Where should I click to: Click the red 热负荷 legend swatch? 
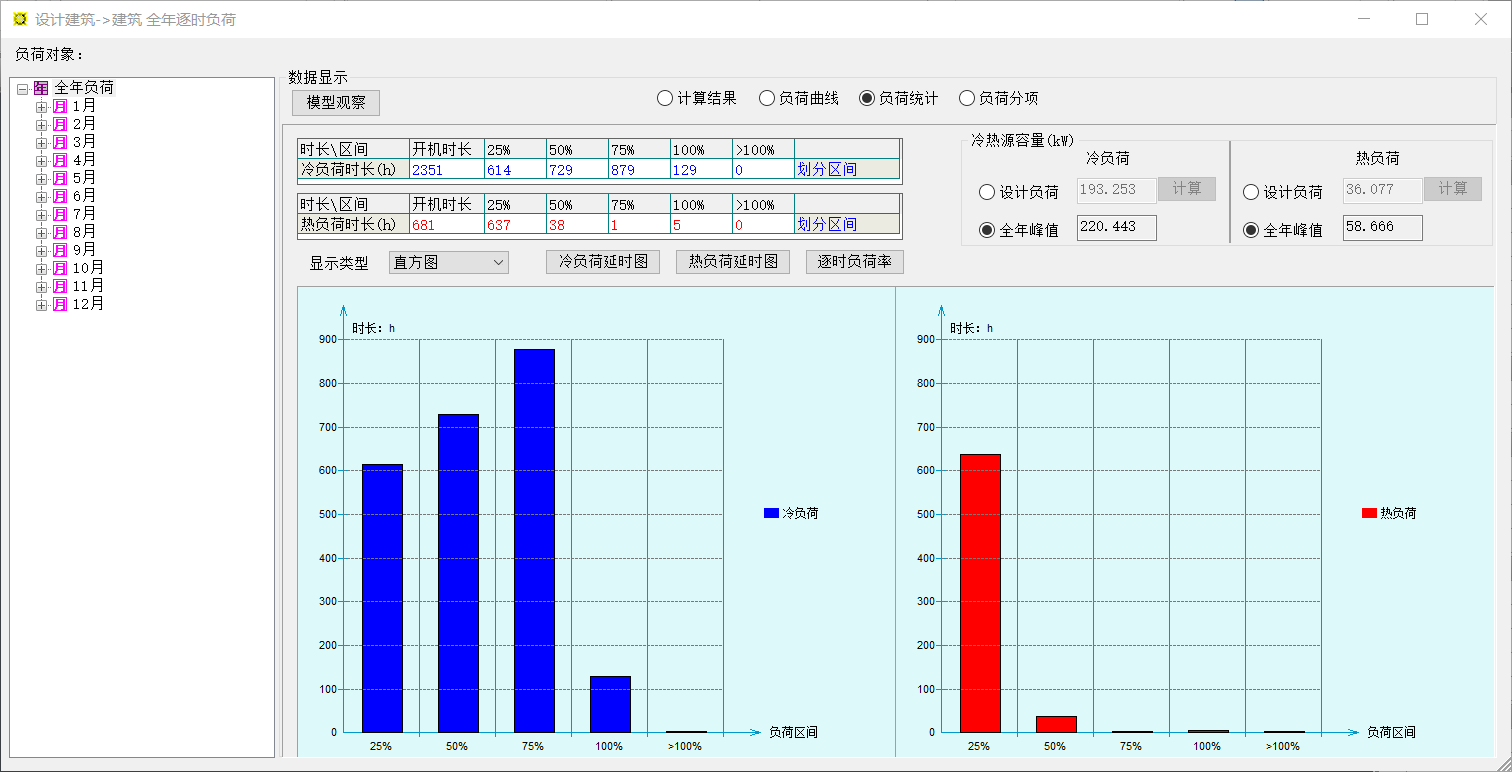pyautogui.click(x=1369, y=513)
